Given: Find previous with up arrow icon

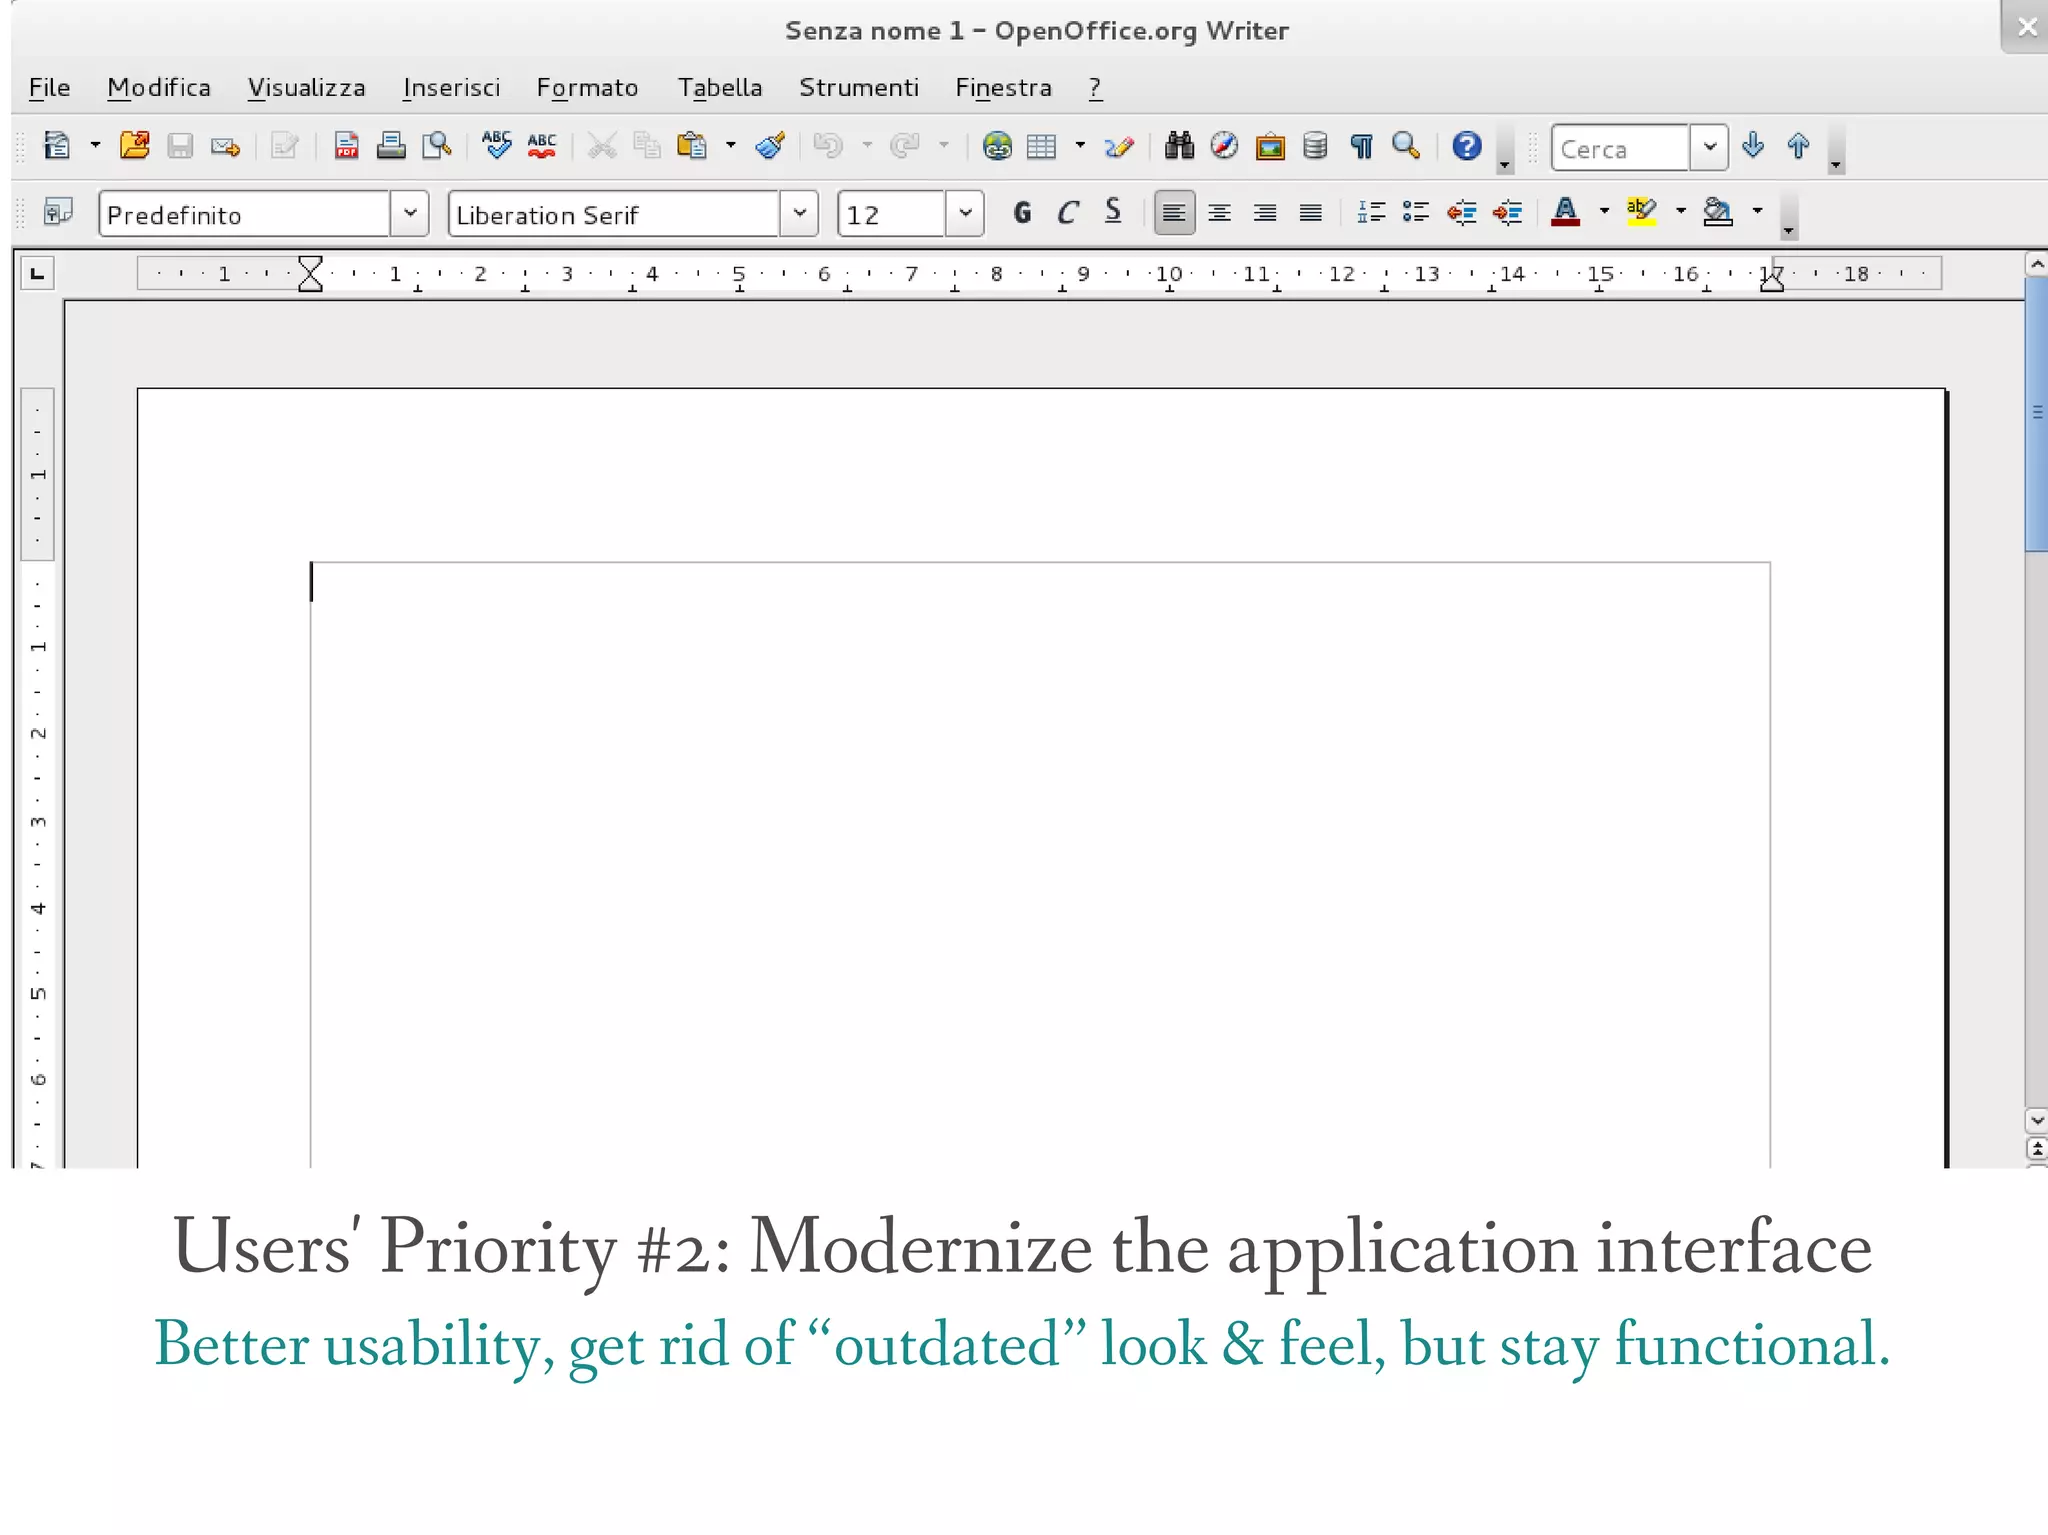Looking at the screenshot, I should click(x=1798, y=146).
